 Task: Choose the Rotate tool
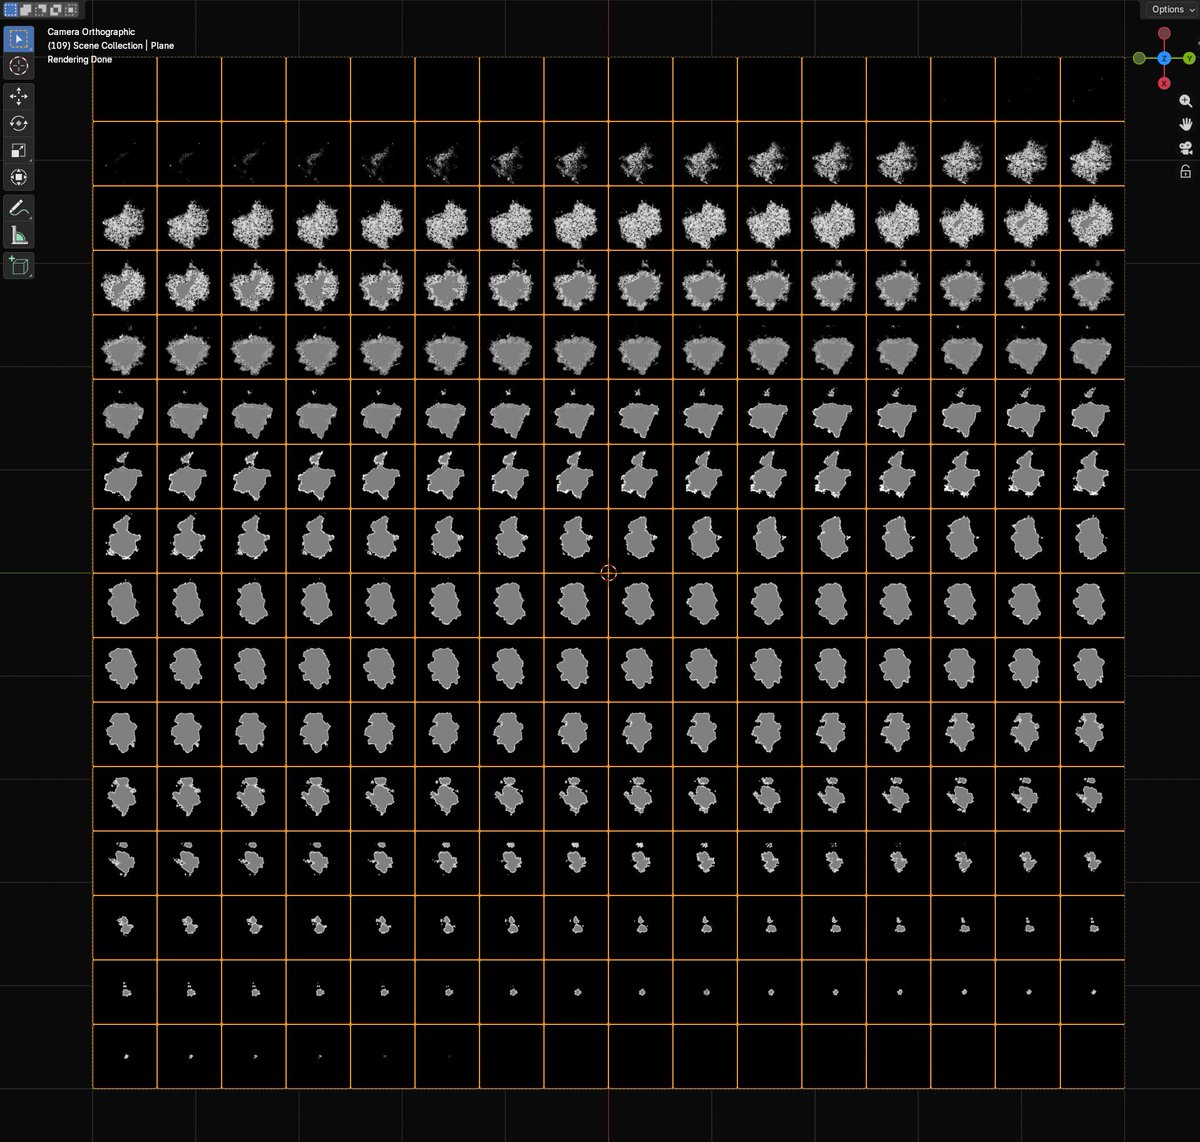tap(19, 124)
